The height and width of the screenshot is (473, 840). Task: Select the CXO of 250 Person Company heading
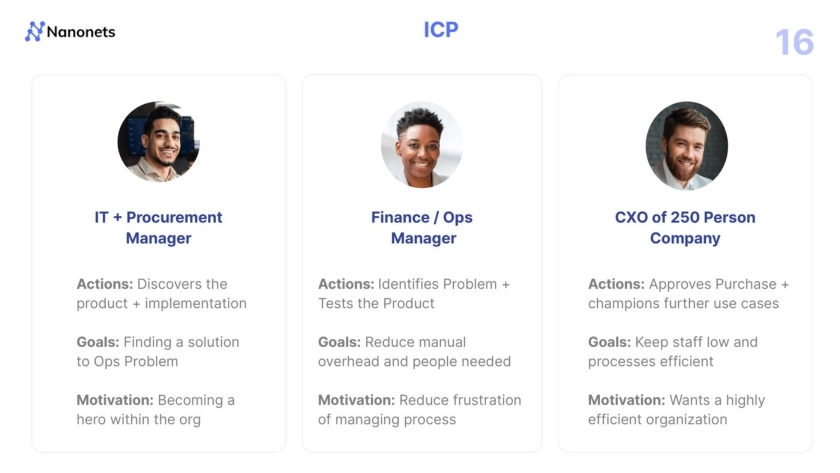coord(685,228)
